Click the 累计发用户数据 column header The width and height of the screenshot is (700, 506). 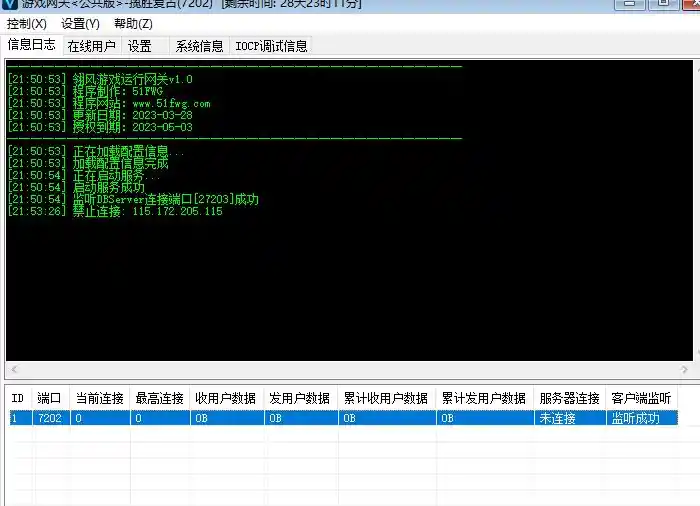click(483, 398)
